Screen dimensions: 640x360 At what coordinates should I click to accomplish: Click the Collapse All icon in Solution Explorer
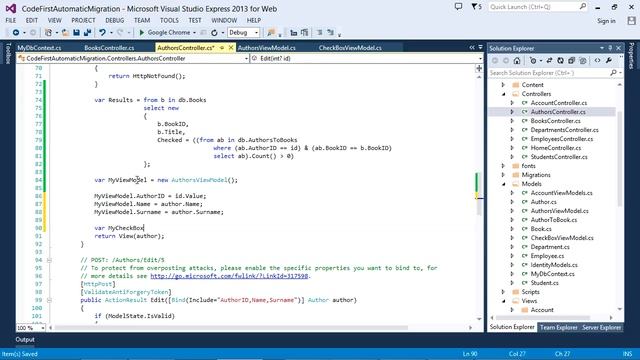click(x=571, y=60)
